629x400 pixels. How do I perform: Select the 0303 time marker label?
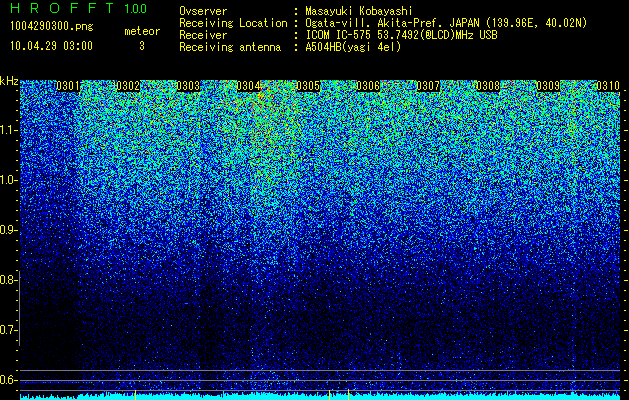click(188, 86)
